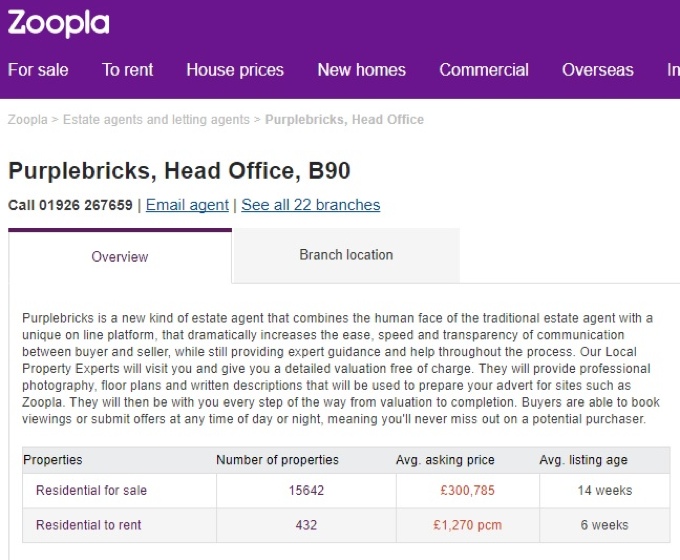Select New homes in navigation bar
The image size is (680, 560).
click(361, 70)
